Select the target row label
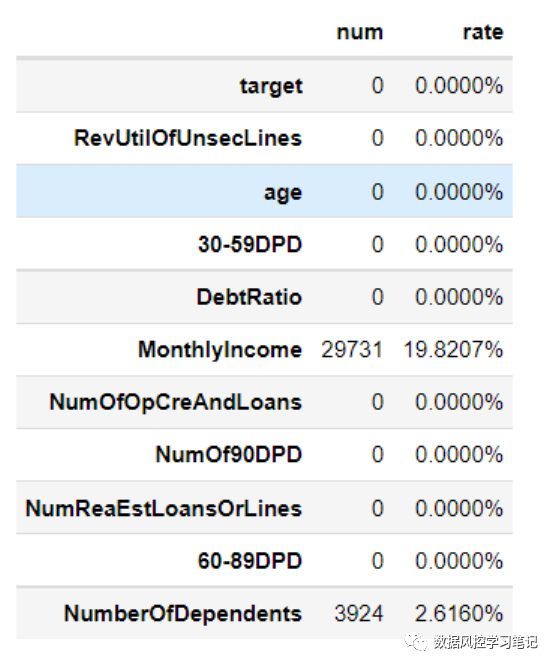 point(271,86)
